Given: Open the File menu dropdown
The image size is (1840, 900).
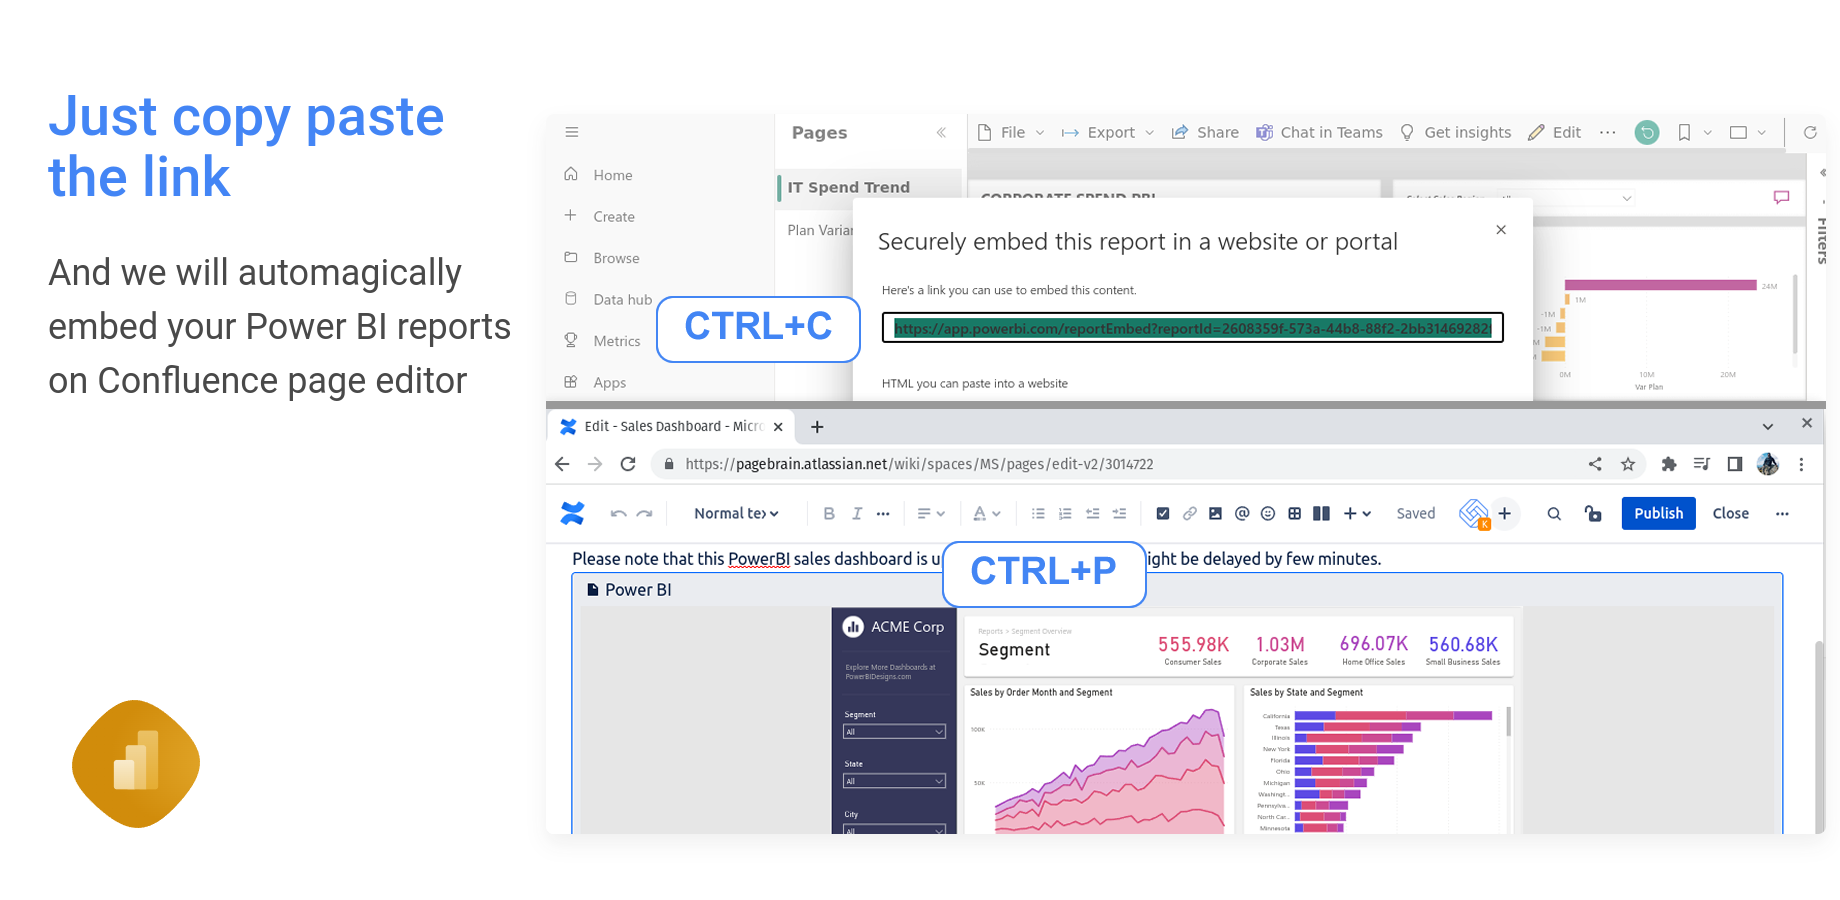Looking at the screenshot, I should (1011, 132).
